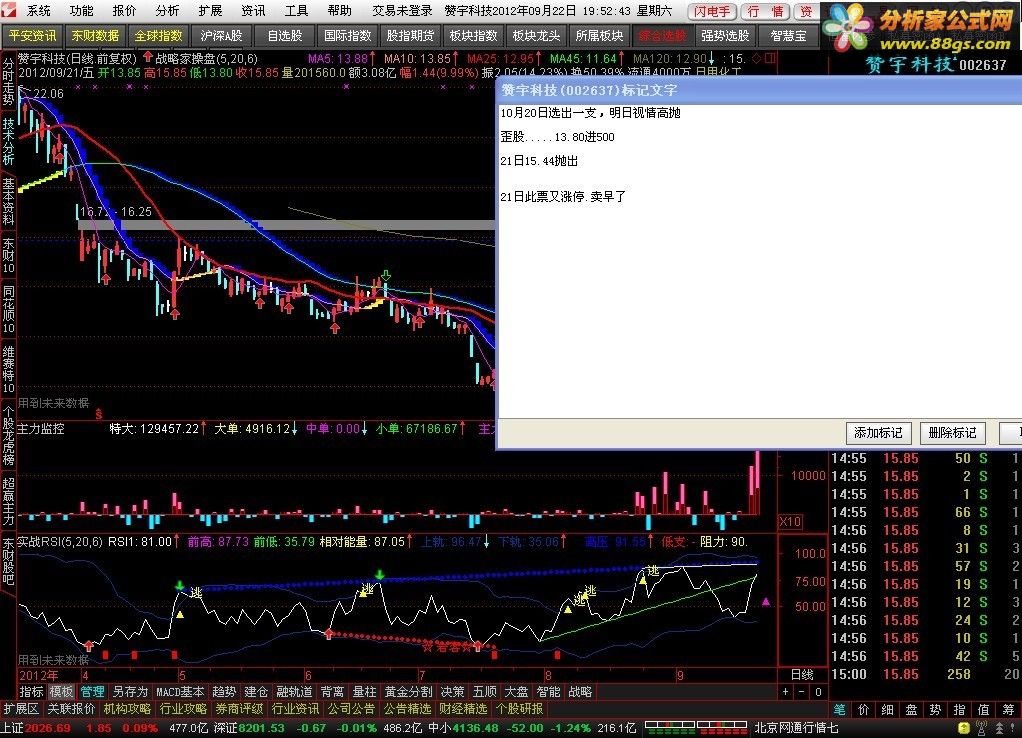The height and width of the screenshot is (738, 1022).
Task: Click the 0 reset button below the chart
Action: point(818,692)
